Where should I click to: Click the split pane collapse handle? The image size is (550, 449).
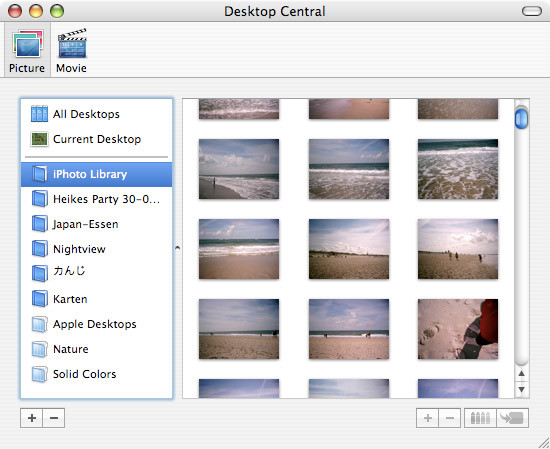177,248
